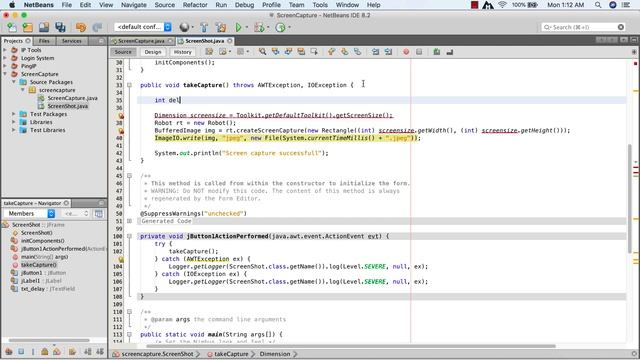Open the Debug menu in menu bar
Viewport: 640px width, 360px height.
(244, 5)
